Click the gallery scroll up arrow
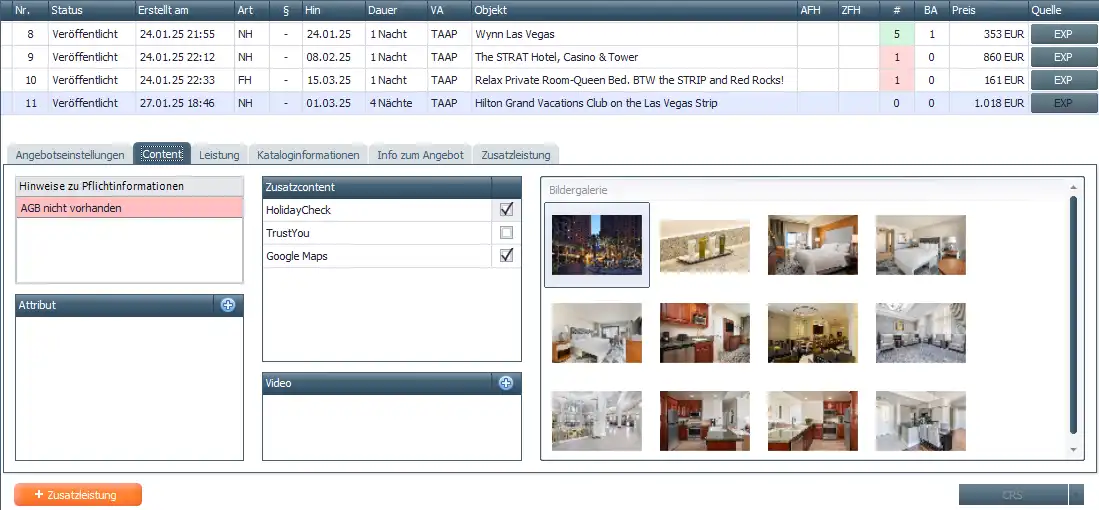 (1072, 187)
